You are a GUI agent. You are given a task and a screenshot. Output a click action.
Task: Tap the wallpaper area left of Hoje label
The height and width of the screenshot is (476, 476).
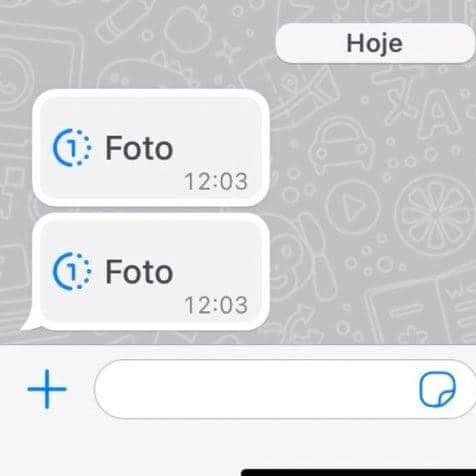tap(133, 43)
